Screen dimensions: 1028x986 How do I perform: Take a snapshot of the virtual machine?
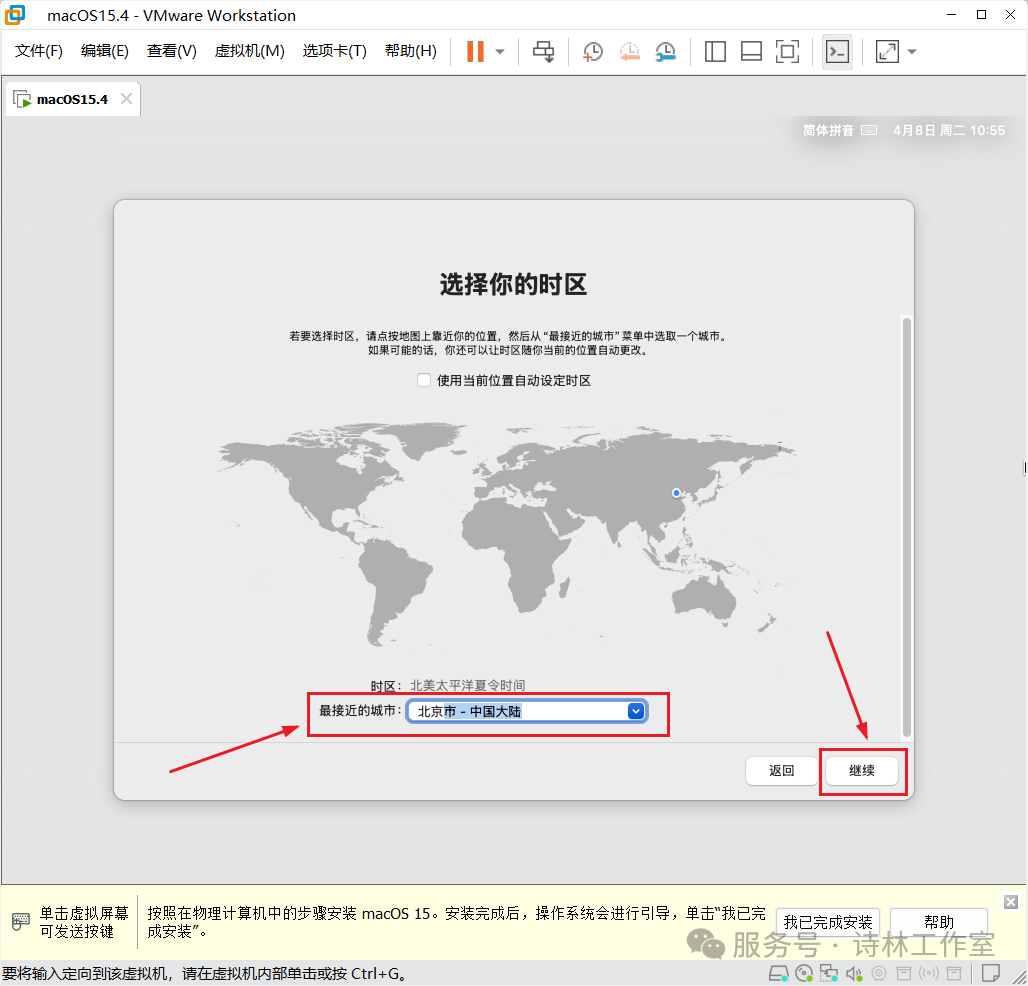pyautogui.click(x=593, y=51)
